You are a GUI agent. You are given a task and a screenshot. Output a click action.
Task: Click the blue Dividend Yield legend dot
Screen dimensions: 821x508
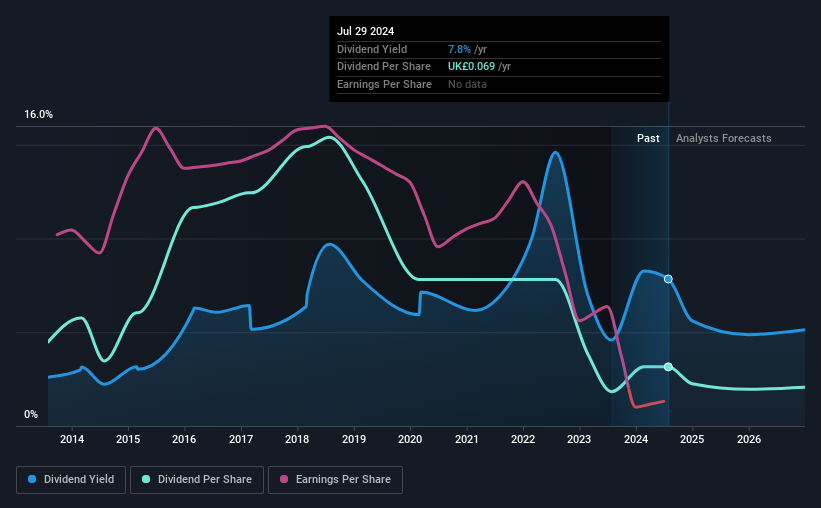[32, 479]
